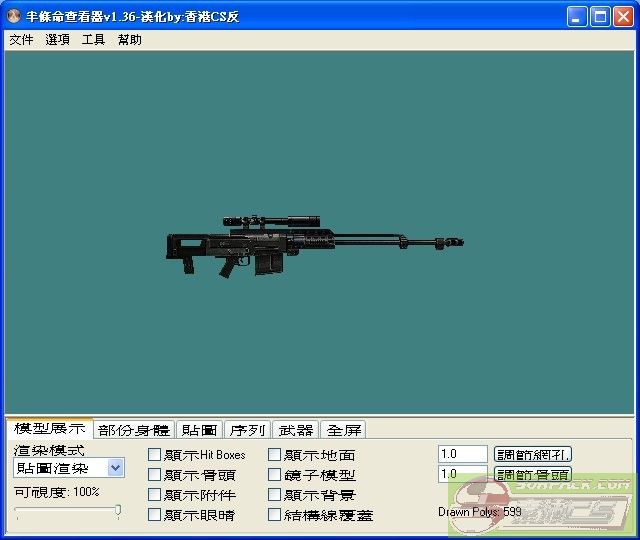The width and height of the screenshot is (640, 540).
Task: Click the 調節網孔 button
Action: [x=533, y=454]
